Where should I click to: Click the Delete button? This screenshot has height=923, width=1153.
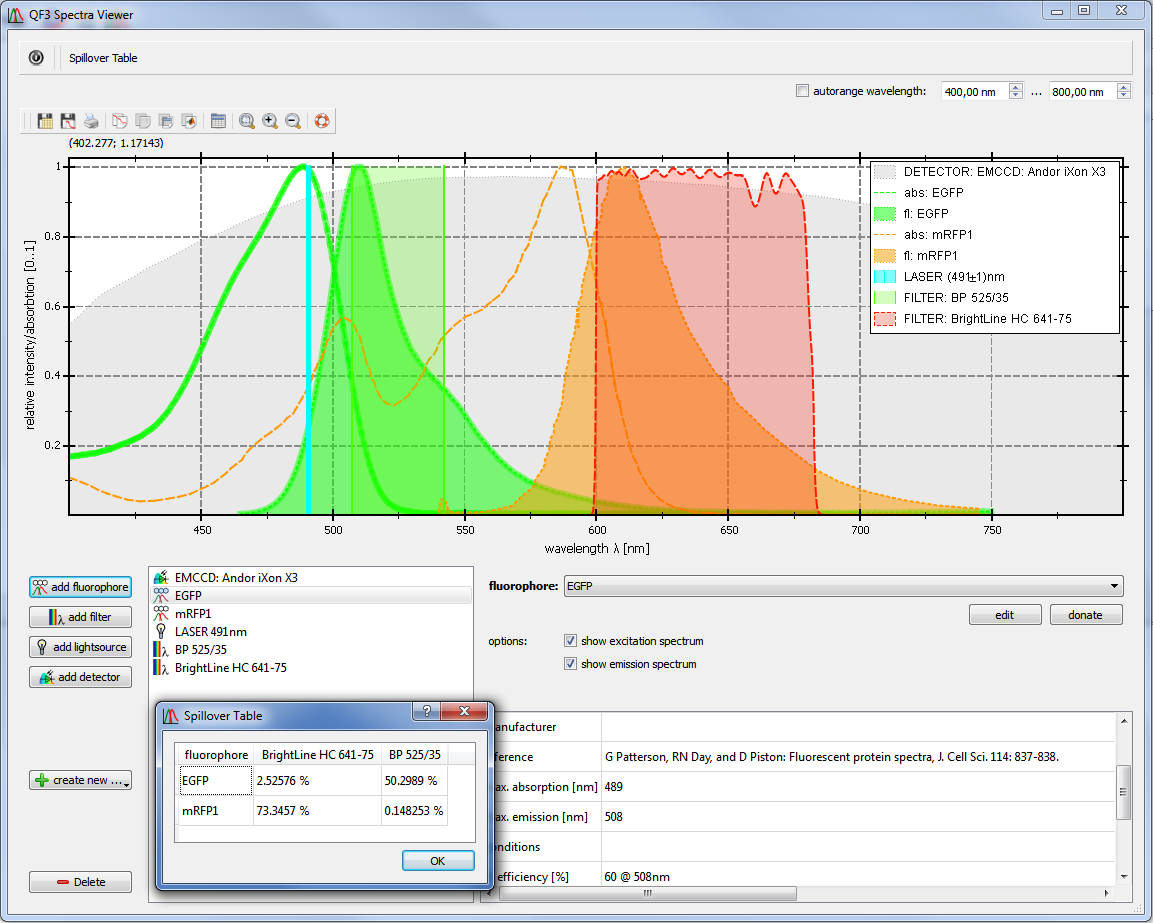point(80,882)
